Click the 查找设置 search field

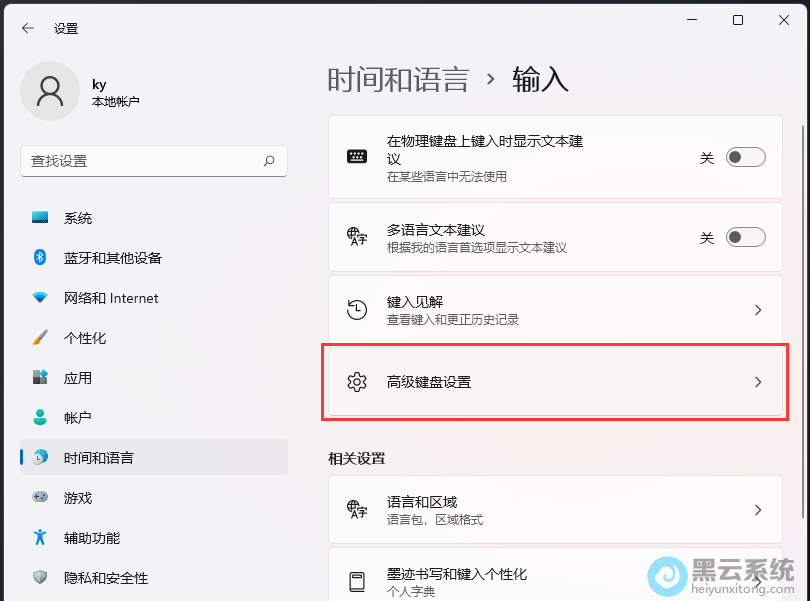pyautogui.click(x=140, y=161)
